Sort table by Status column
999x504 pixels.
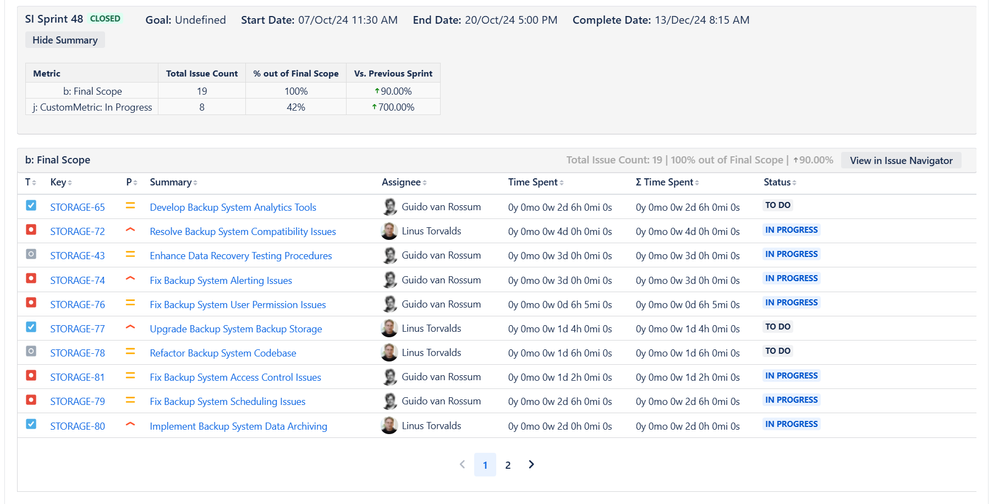click(780, 182)
